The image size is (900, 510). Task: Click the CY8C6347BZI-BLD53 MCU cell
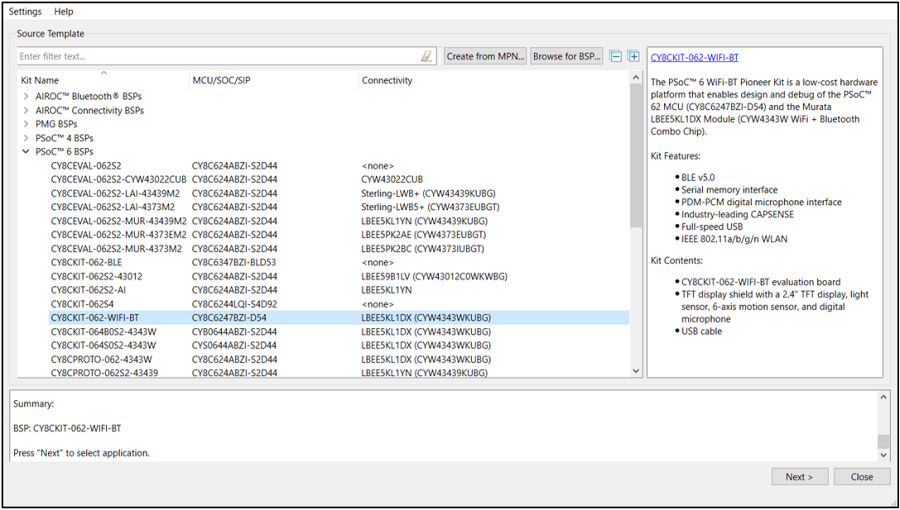[x=234, y=262]
